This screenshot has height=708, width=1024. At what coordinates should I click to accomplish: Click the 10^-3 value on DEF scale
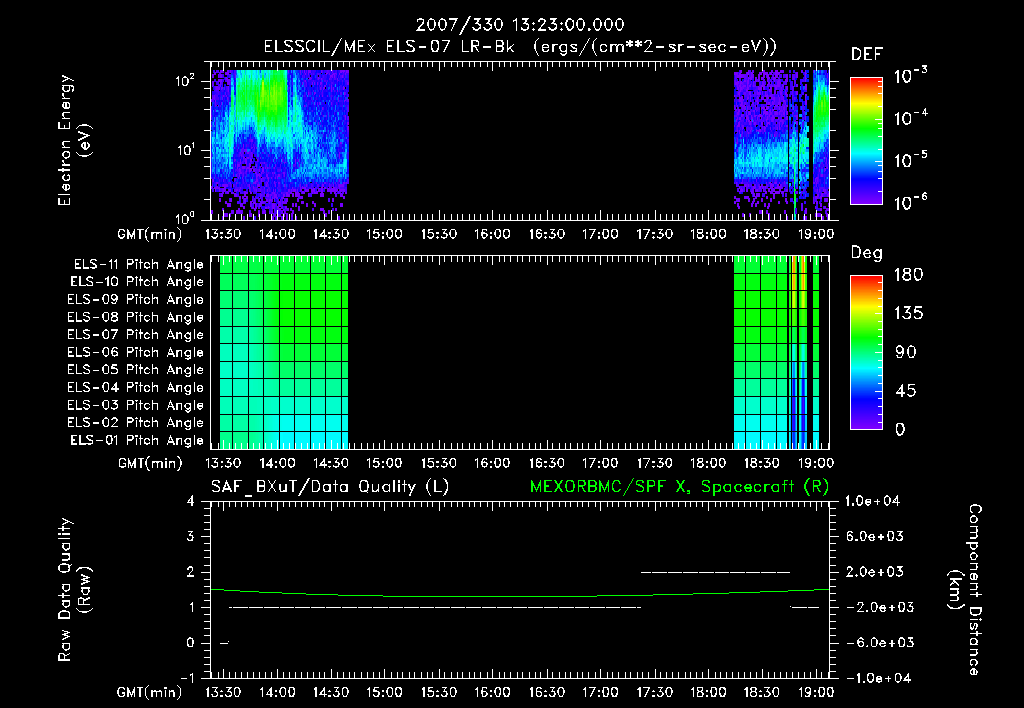tap(911, 76)
